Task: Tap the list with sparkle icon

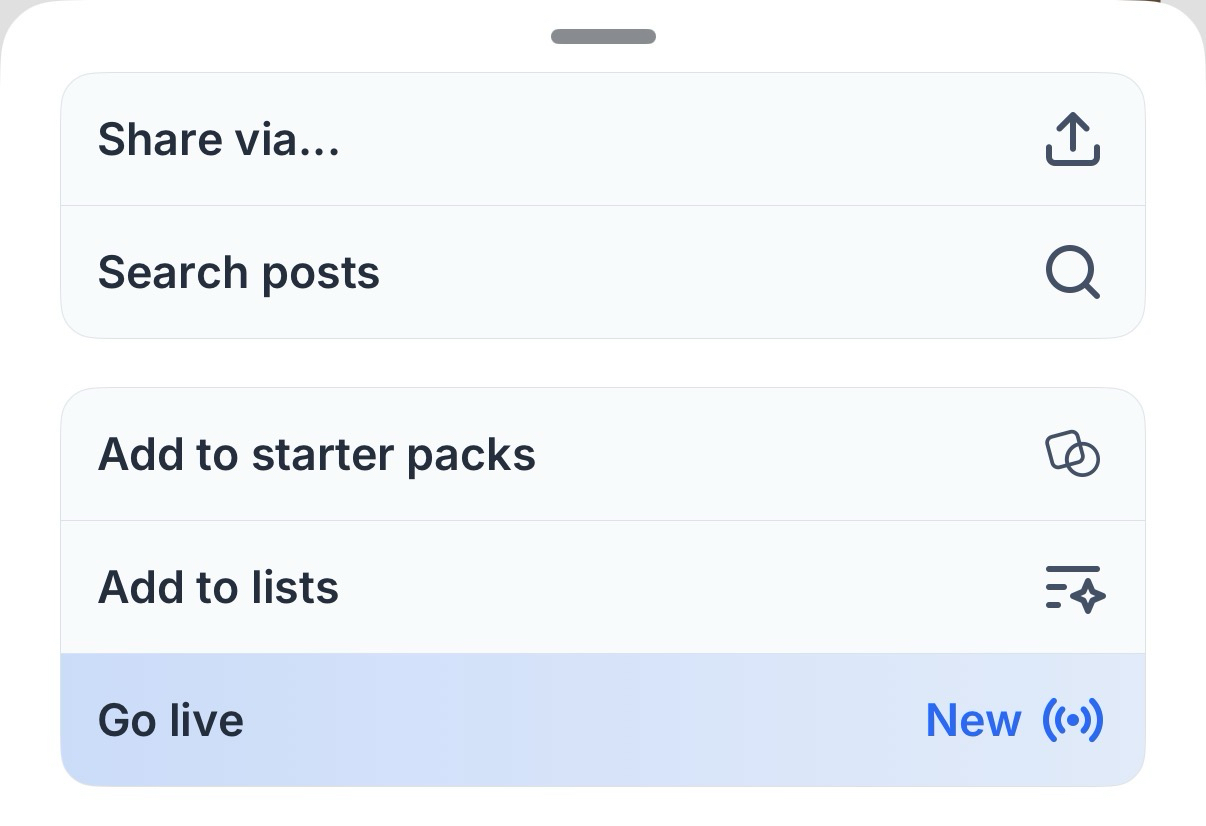Action: (x=1074, y=587)
